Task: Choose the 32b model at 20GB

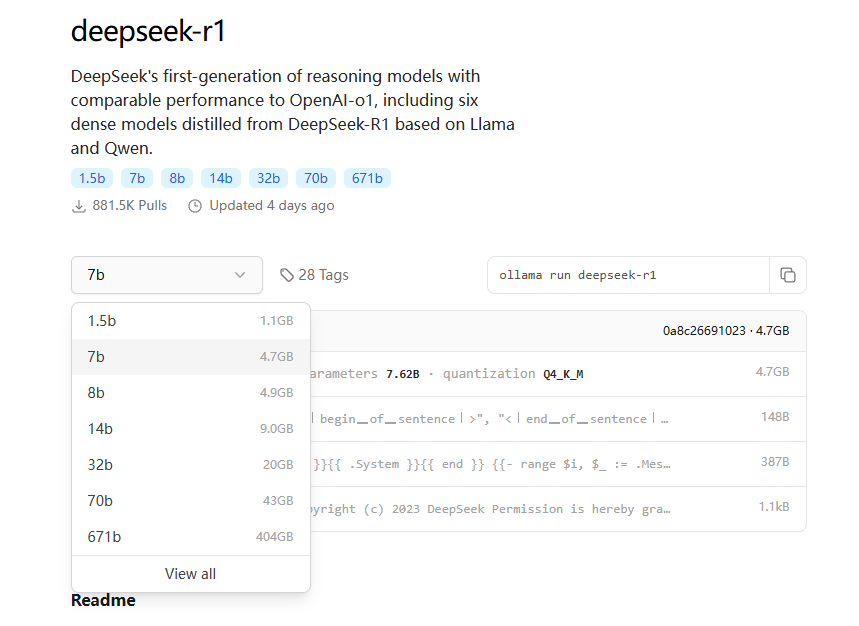Action: [190, 465]
